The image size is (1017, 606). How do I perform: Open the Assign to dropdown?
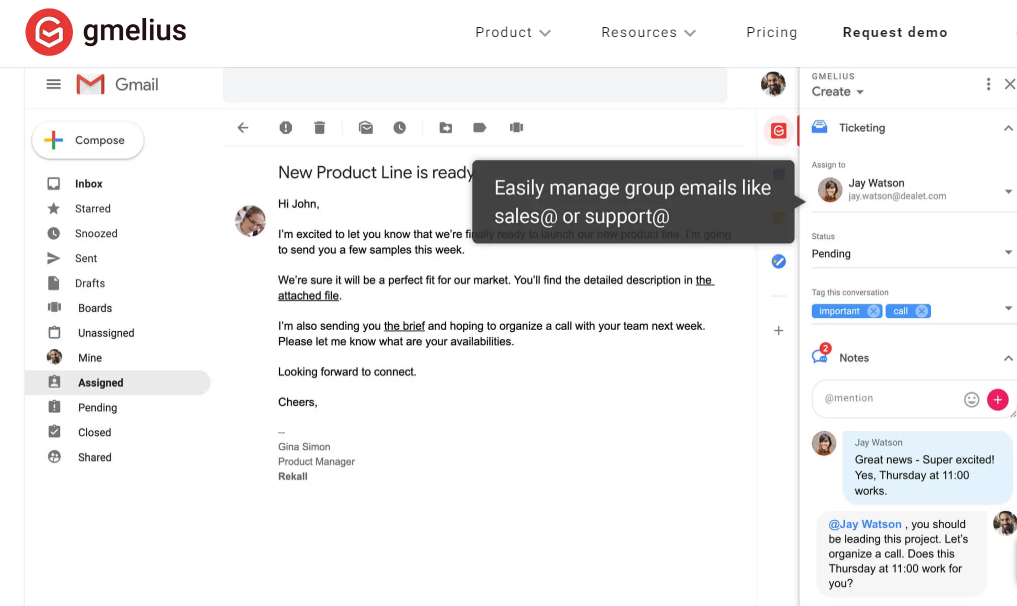tap(1008, 191)
